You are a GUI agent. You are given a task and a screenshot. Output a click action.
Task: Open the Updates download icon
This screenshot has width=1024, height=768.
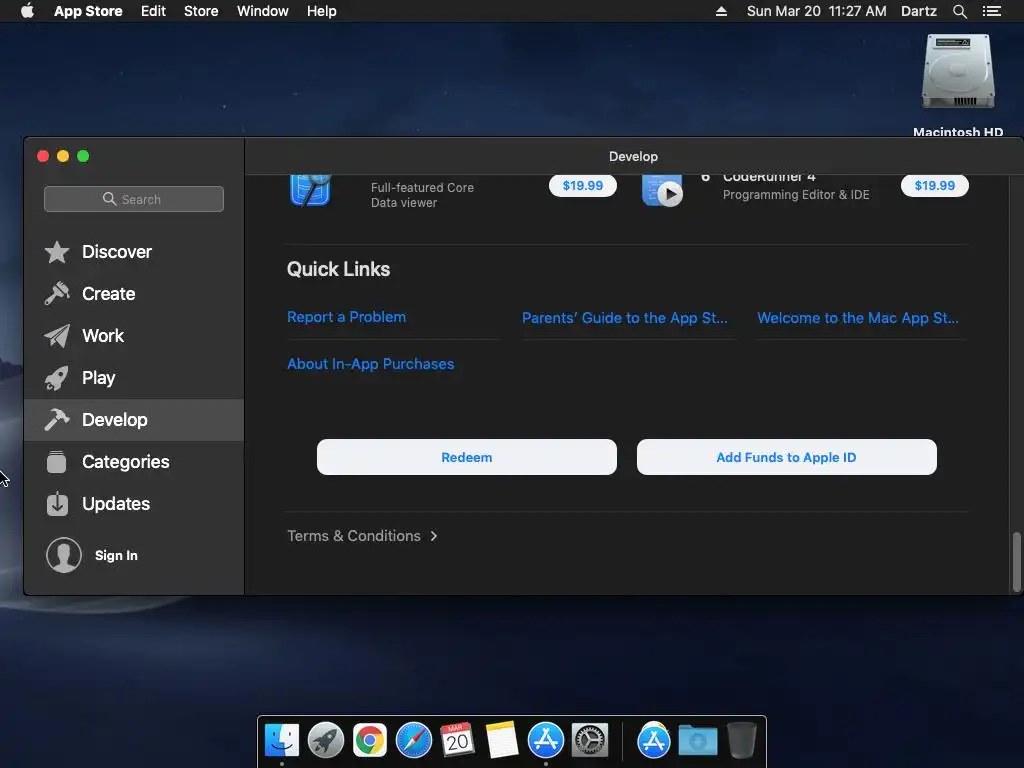click(x=57, y=504)
